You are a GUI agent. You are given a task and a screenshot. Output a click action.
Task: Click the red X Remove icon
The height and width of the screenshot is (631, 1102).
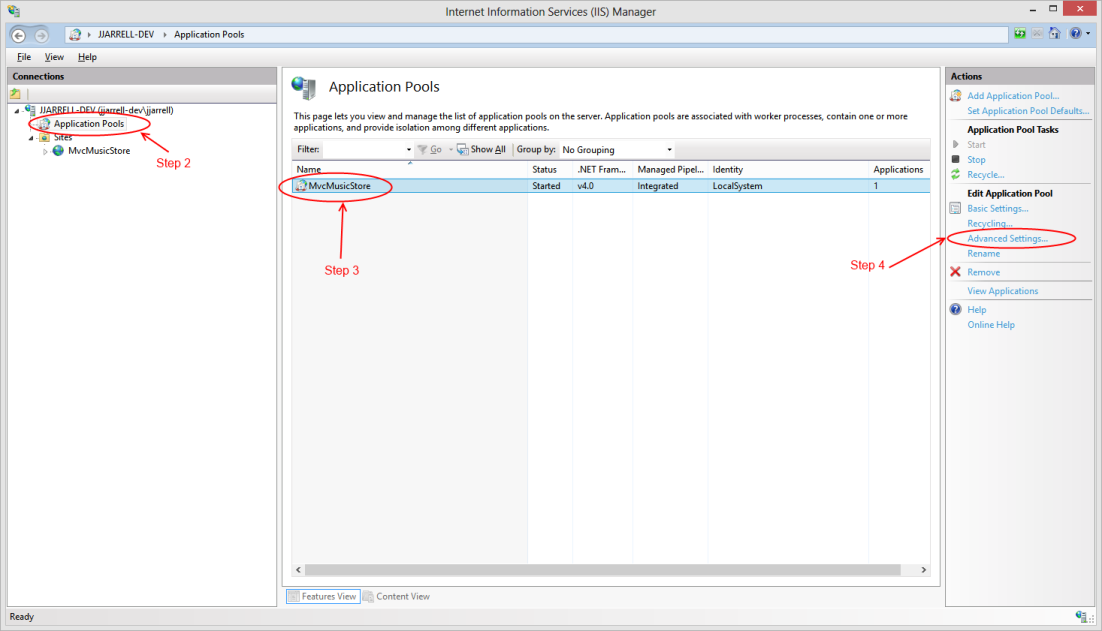(955, 272)
